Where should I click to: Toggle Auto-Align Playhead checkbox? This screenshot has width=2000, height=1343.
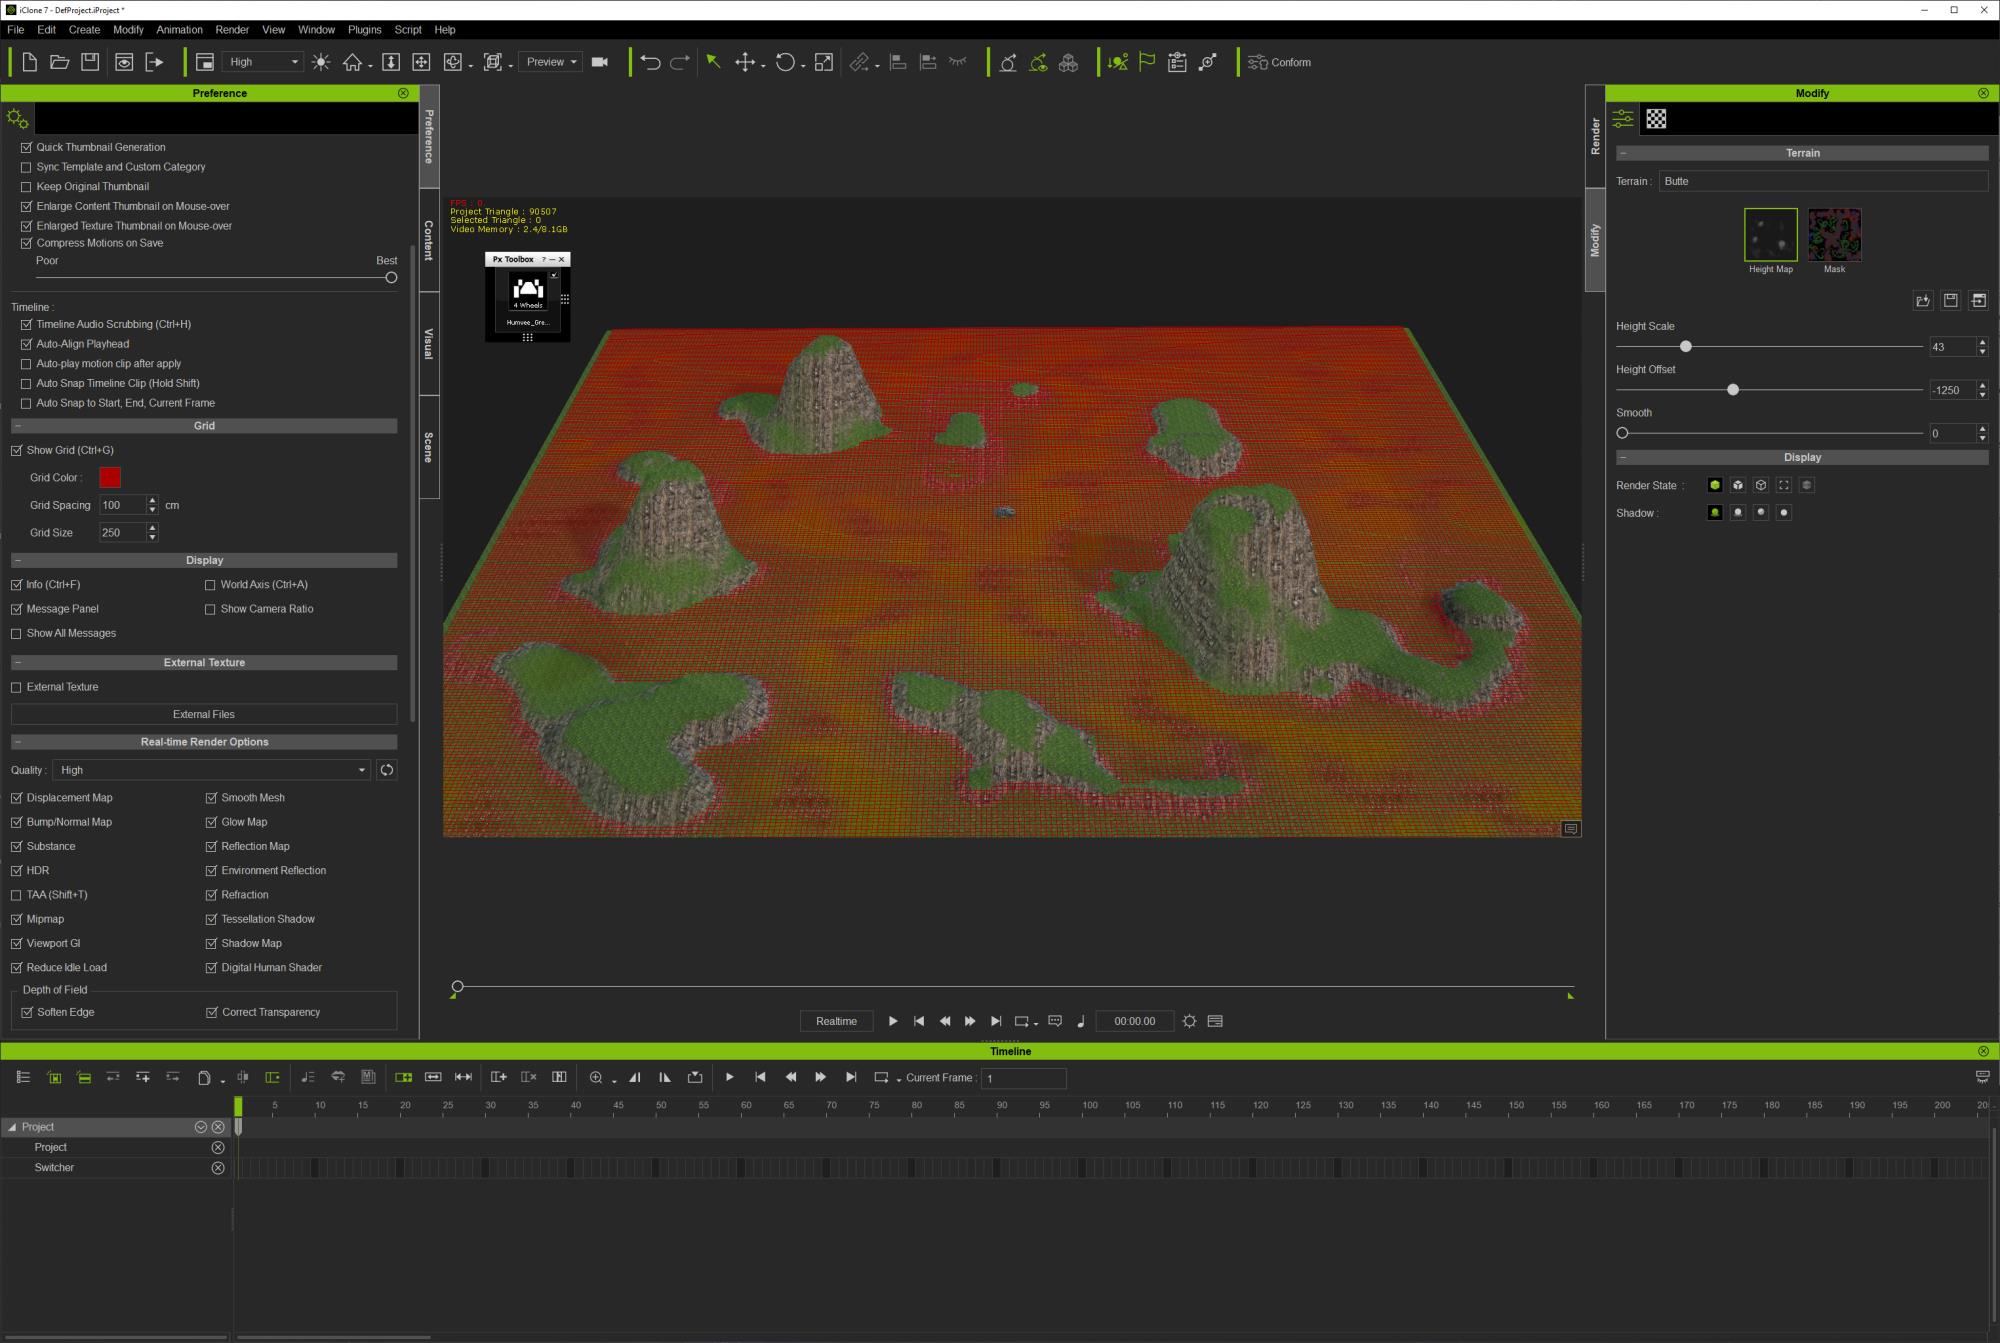click(27, 344)
